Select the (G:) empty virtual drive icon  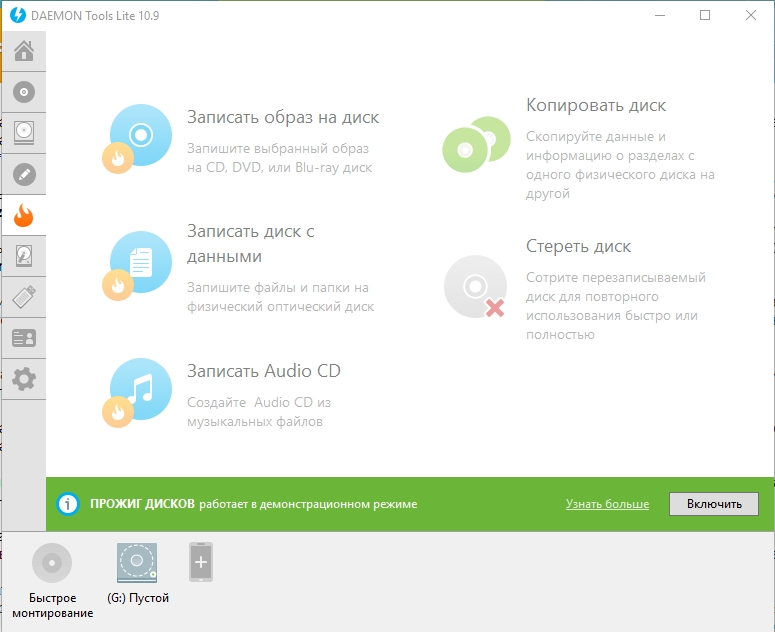[137, 563]
